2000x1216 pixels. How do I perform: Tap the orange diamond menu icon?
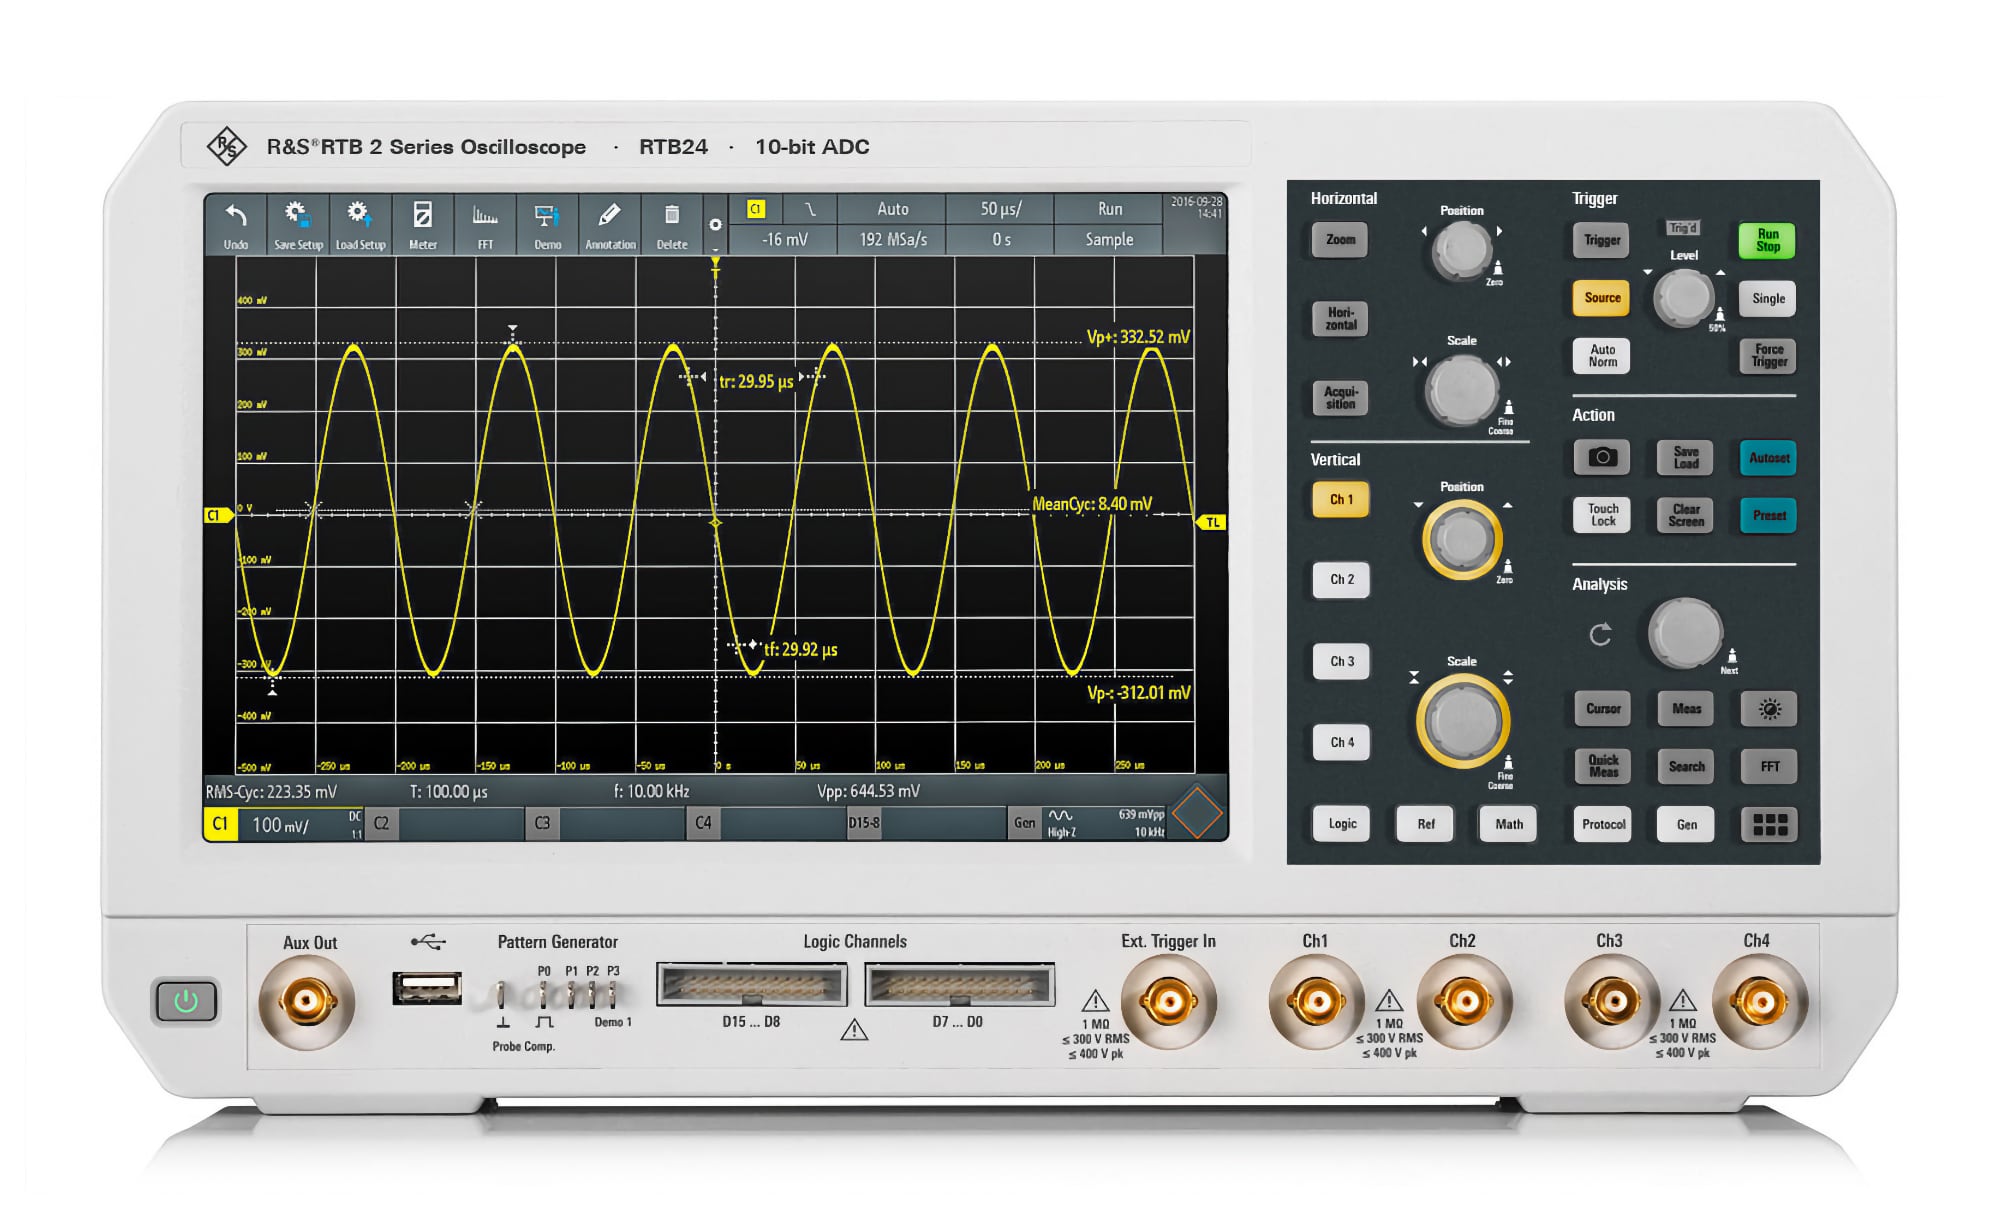coord(1197,812)
